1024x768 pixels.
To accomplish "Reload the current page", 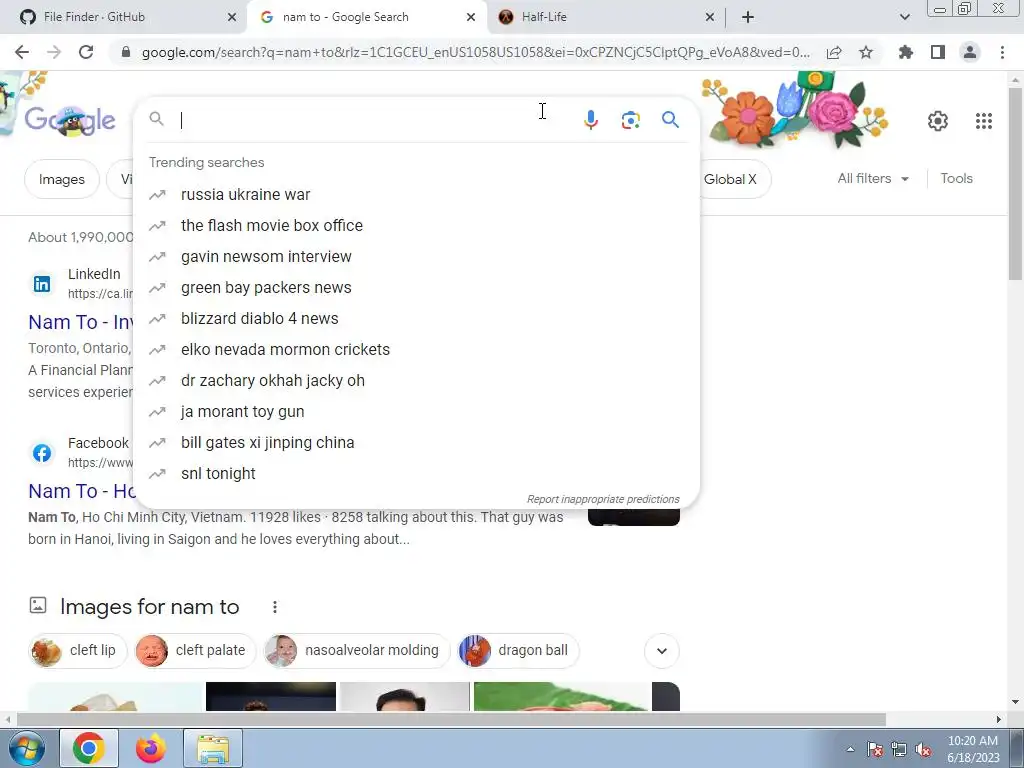I will 86,52.
